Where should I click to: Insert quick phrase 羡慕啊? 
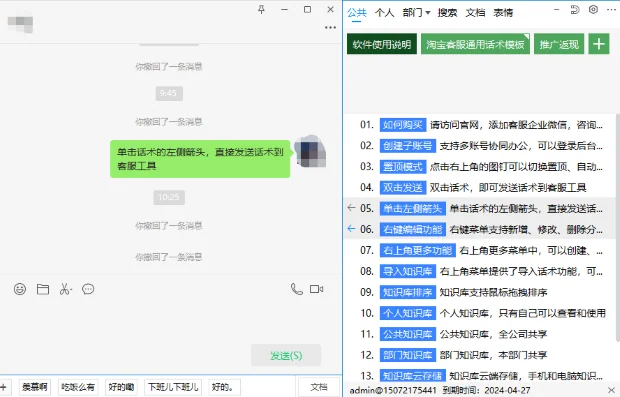[35, 387]
